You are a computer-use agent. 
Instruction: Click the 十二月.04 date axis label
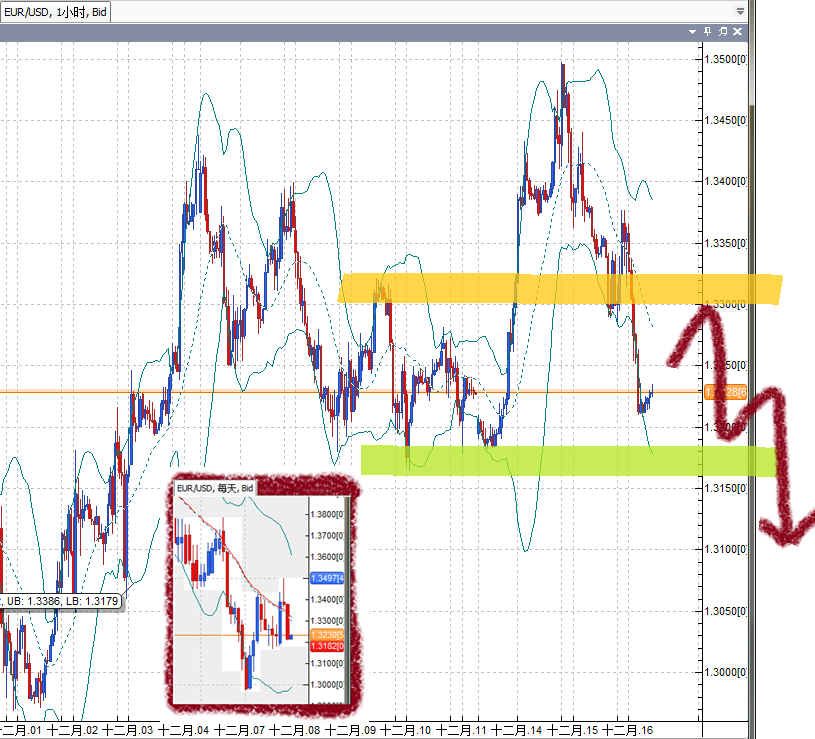point(183,730)
